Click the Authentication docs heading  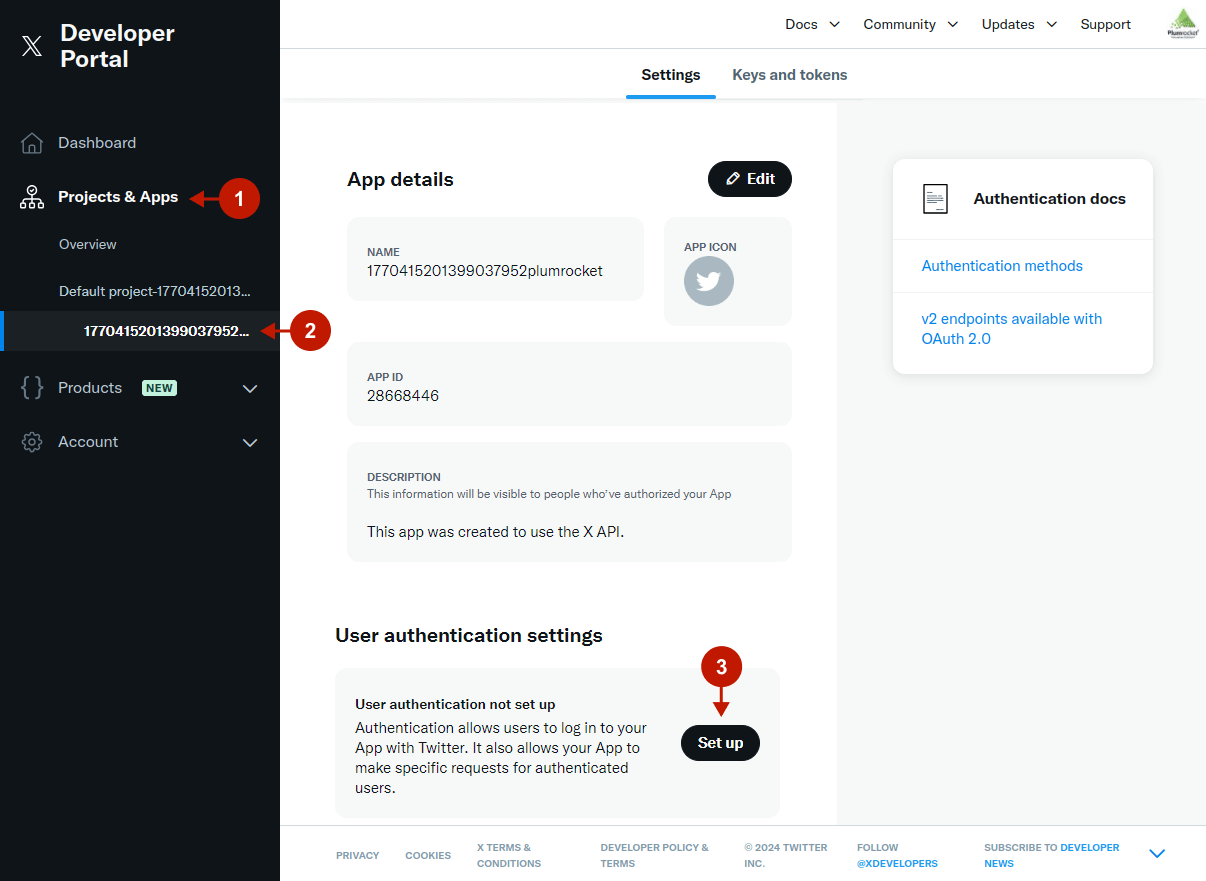point(1050,199)
